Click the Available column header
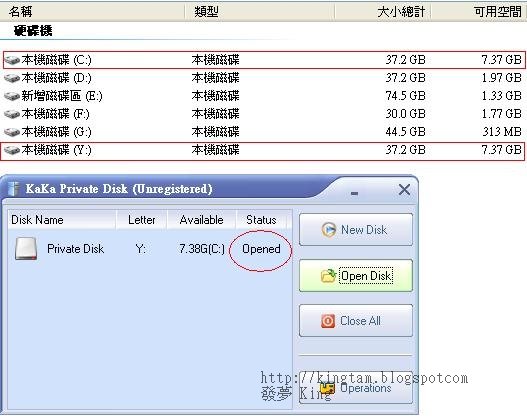 tap(202, 220)
